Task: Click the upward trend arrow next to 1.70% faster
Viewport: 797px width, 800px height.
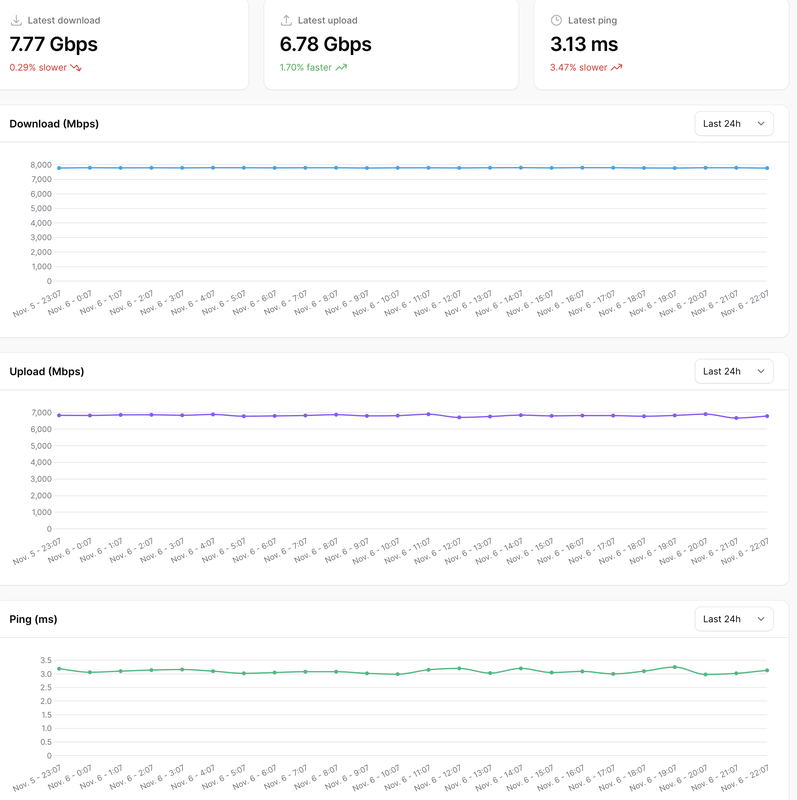Action: [x=341, y=67]
